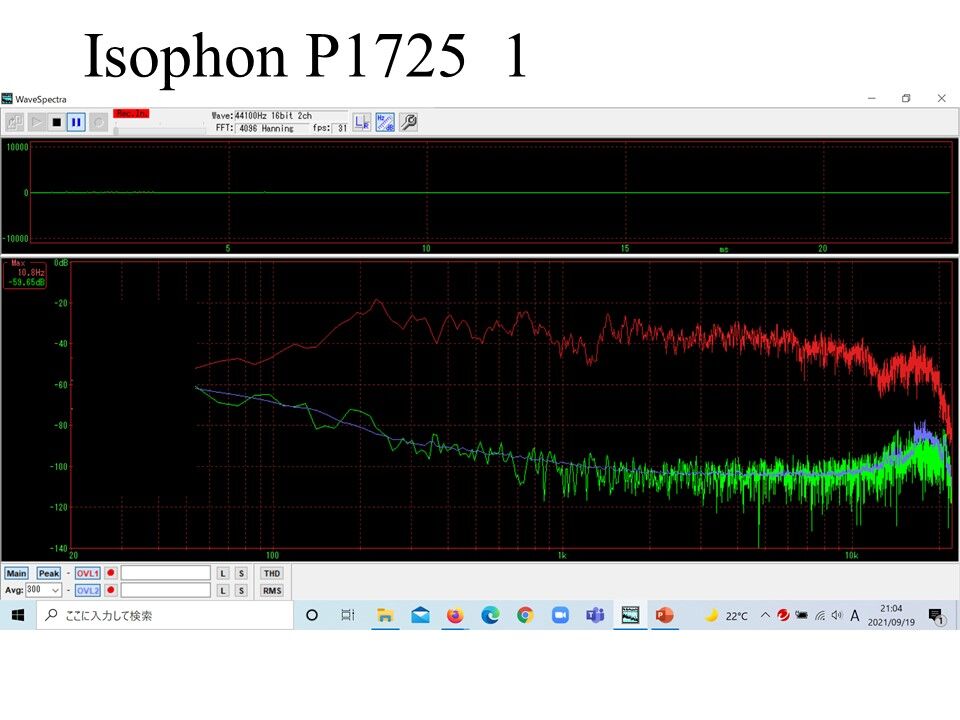Image resolution: width=960 pixels, height=720 pixels.
Task: Click the record button in the toolbar
Action: (98, 122)
